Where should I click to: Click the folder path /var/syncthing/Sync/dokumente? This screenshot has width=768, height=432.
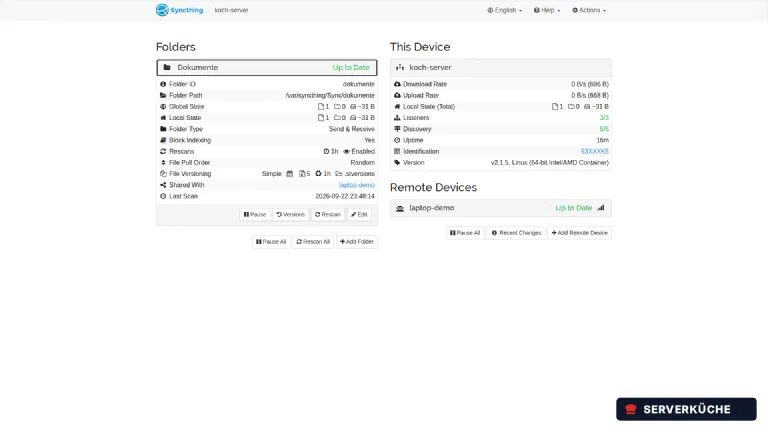click(330, 96)
